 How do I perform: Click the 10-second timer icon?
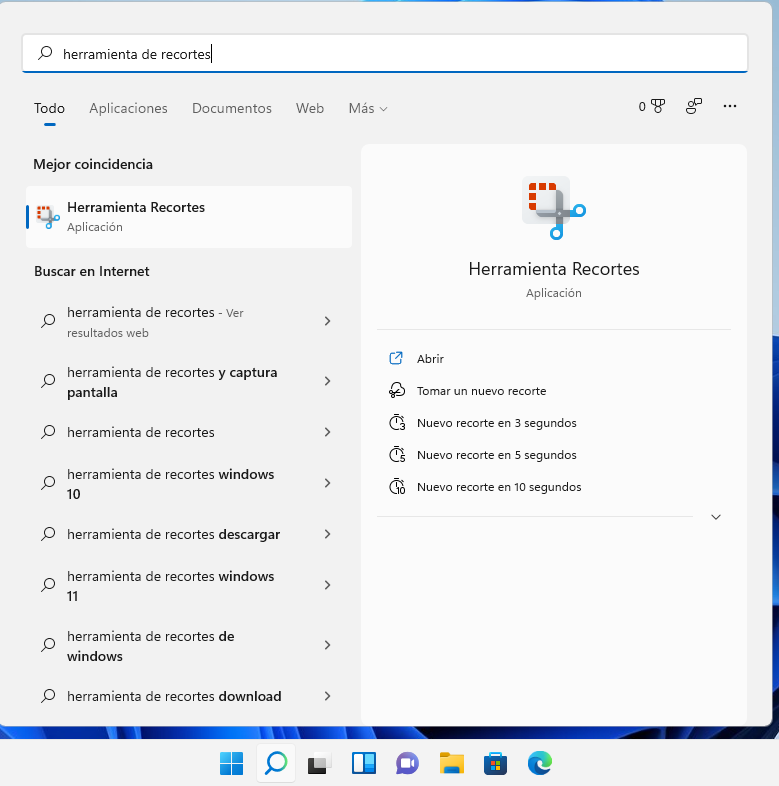[397, 487]
